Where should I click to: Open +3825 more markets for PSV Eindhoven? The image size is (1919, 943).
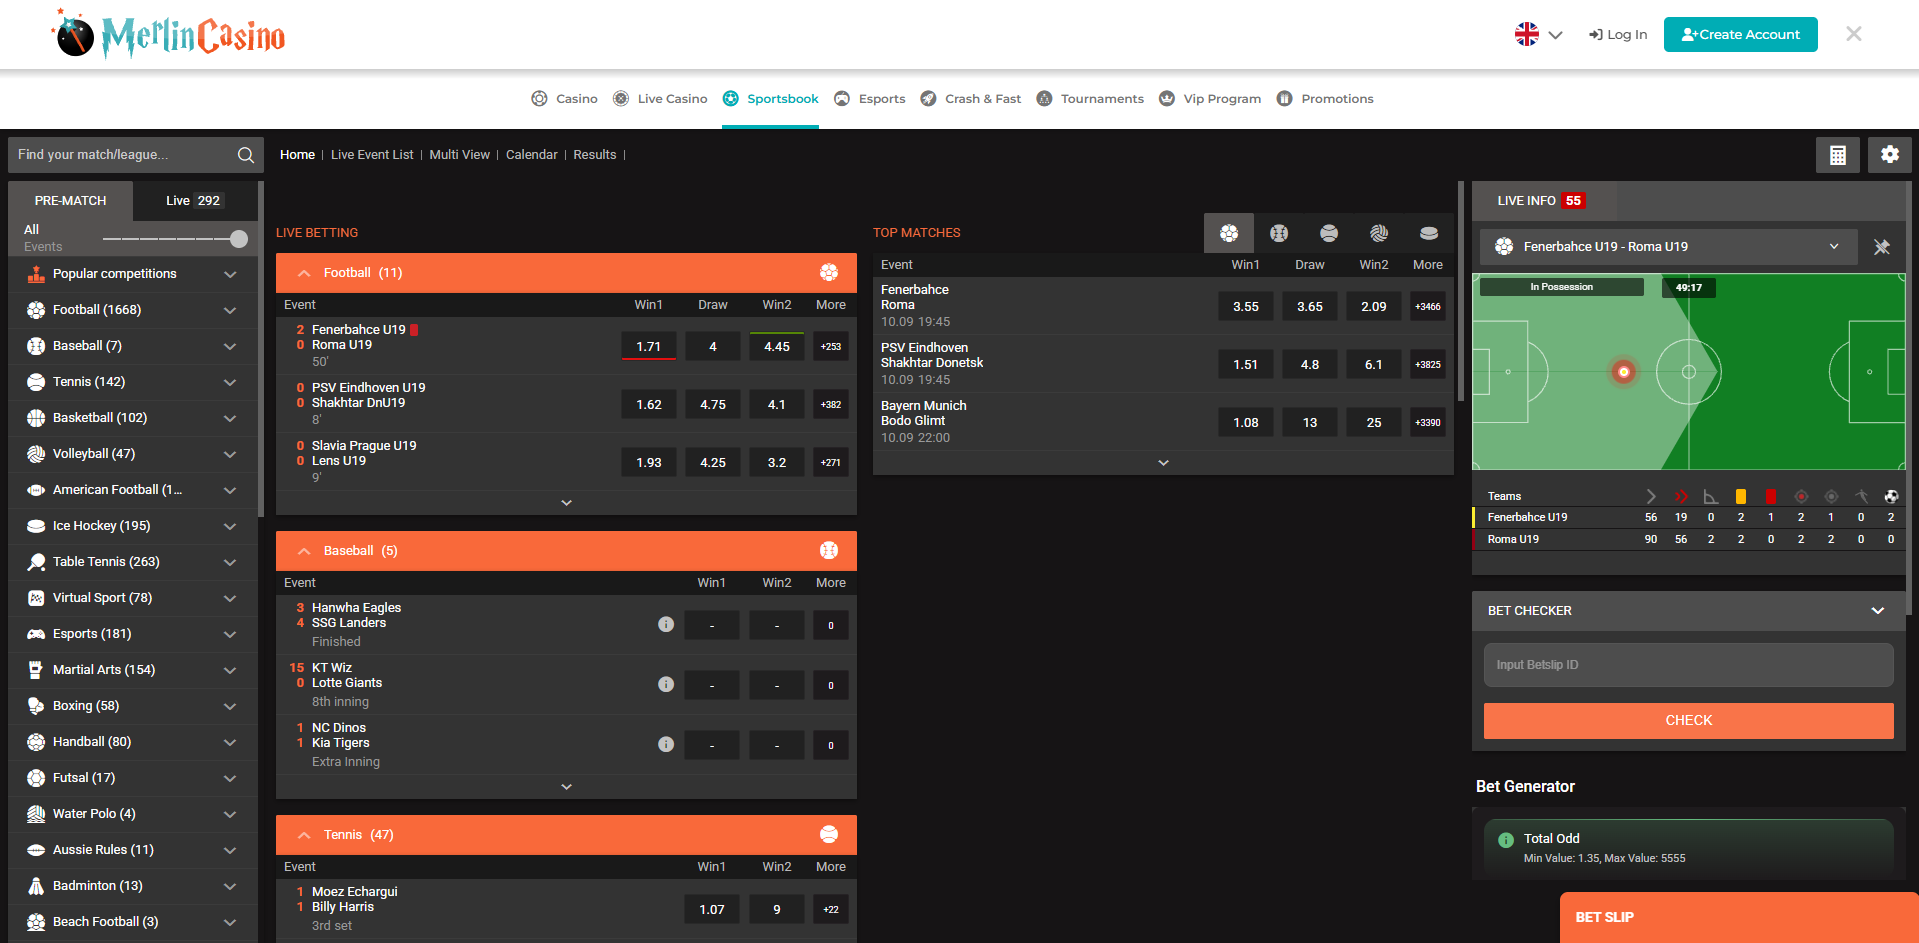pos(1428,365)
